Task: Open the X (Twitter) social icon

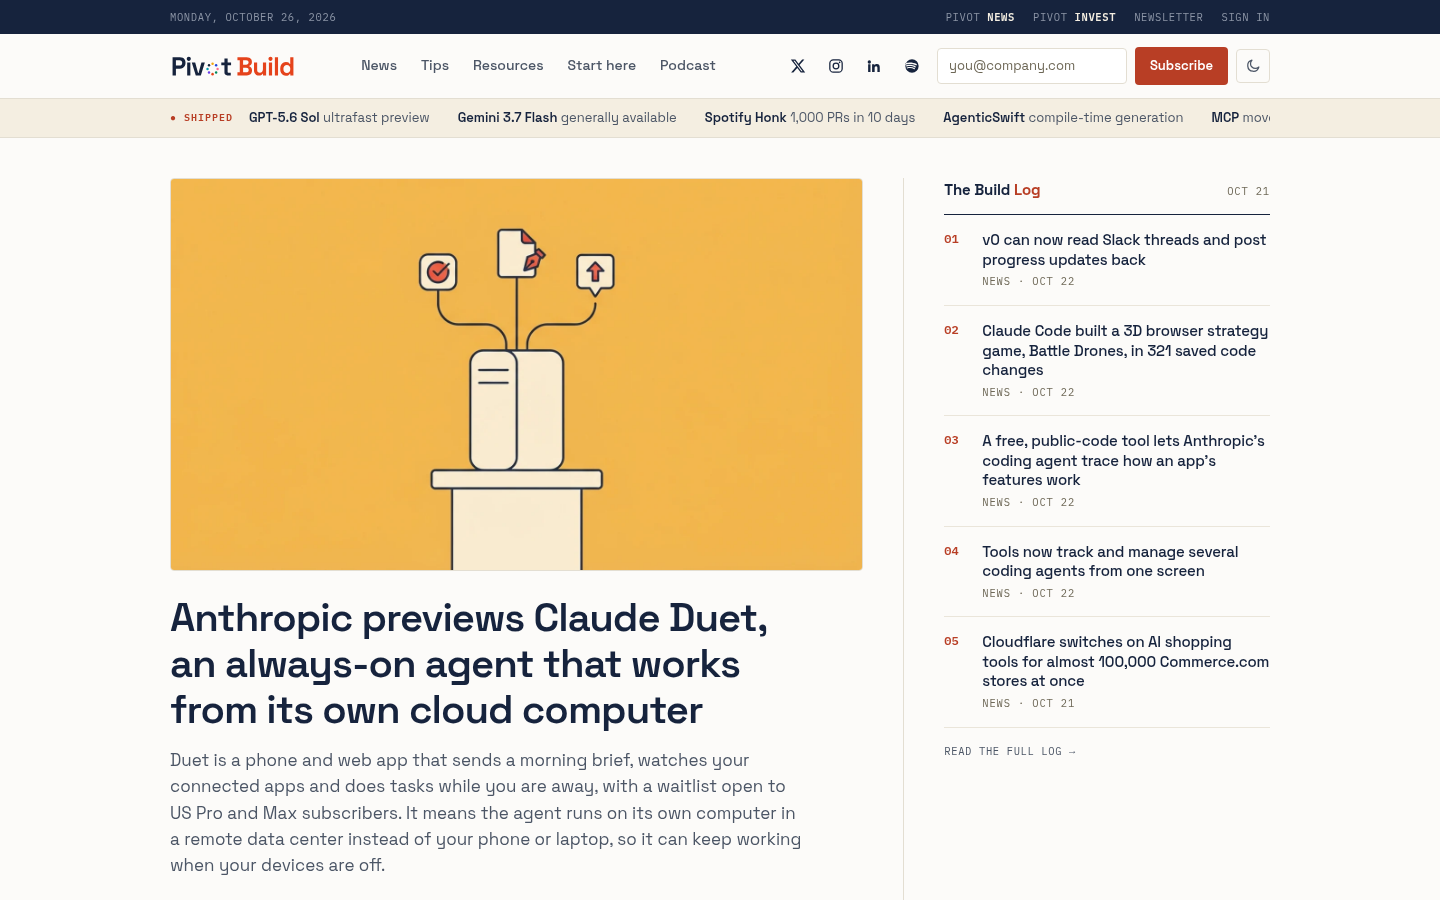Action: 798,66
